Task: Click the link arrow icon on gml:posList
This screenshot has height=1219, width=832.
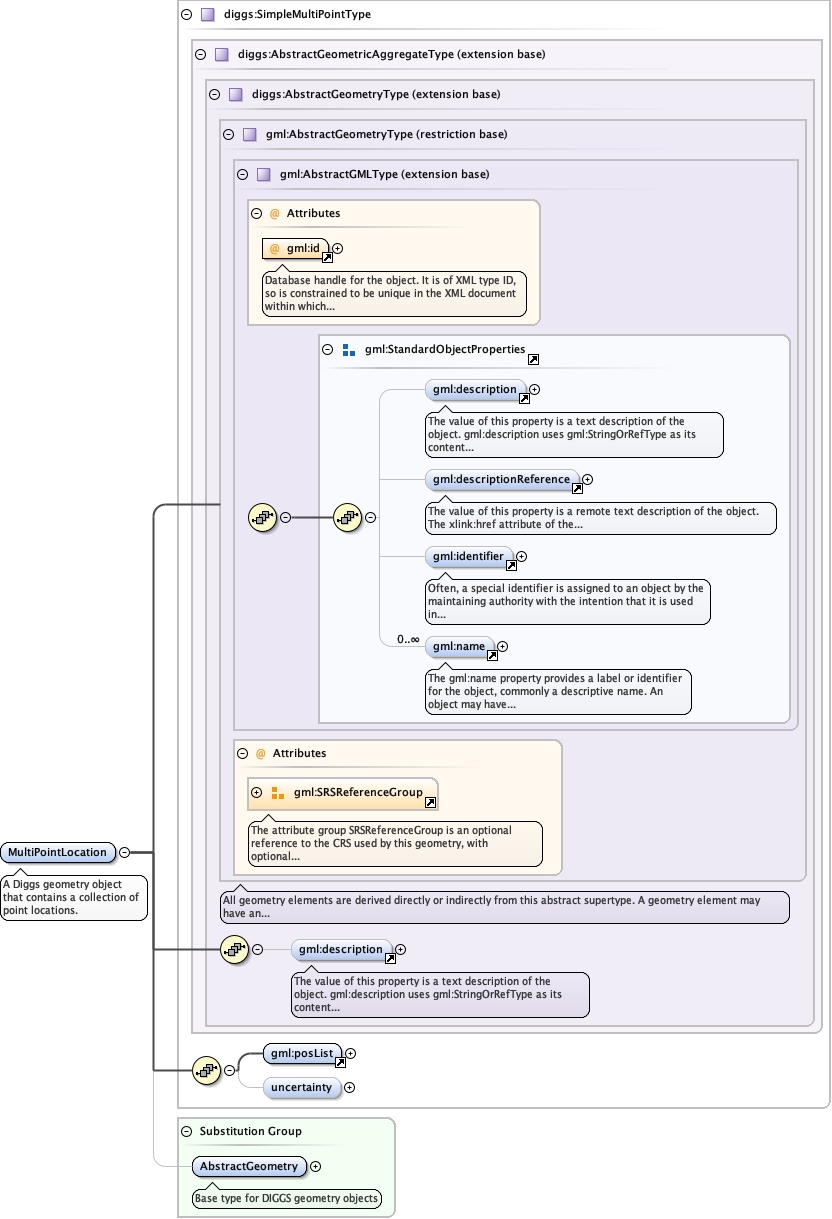Action: pyautogui.click(x=339, y=1062)
